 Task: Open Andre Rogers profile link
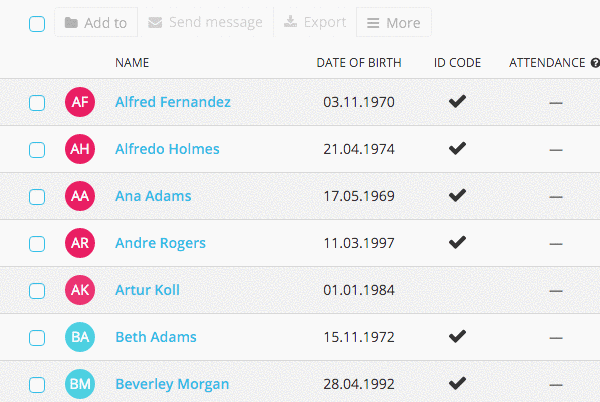tap(160, 243)
